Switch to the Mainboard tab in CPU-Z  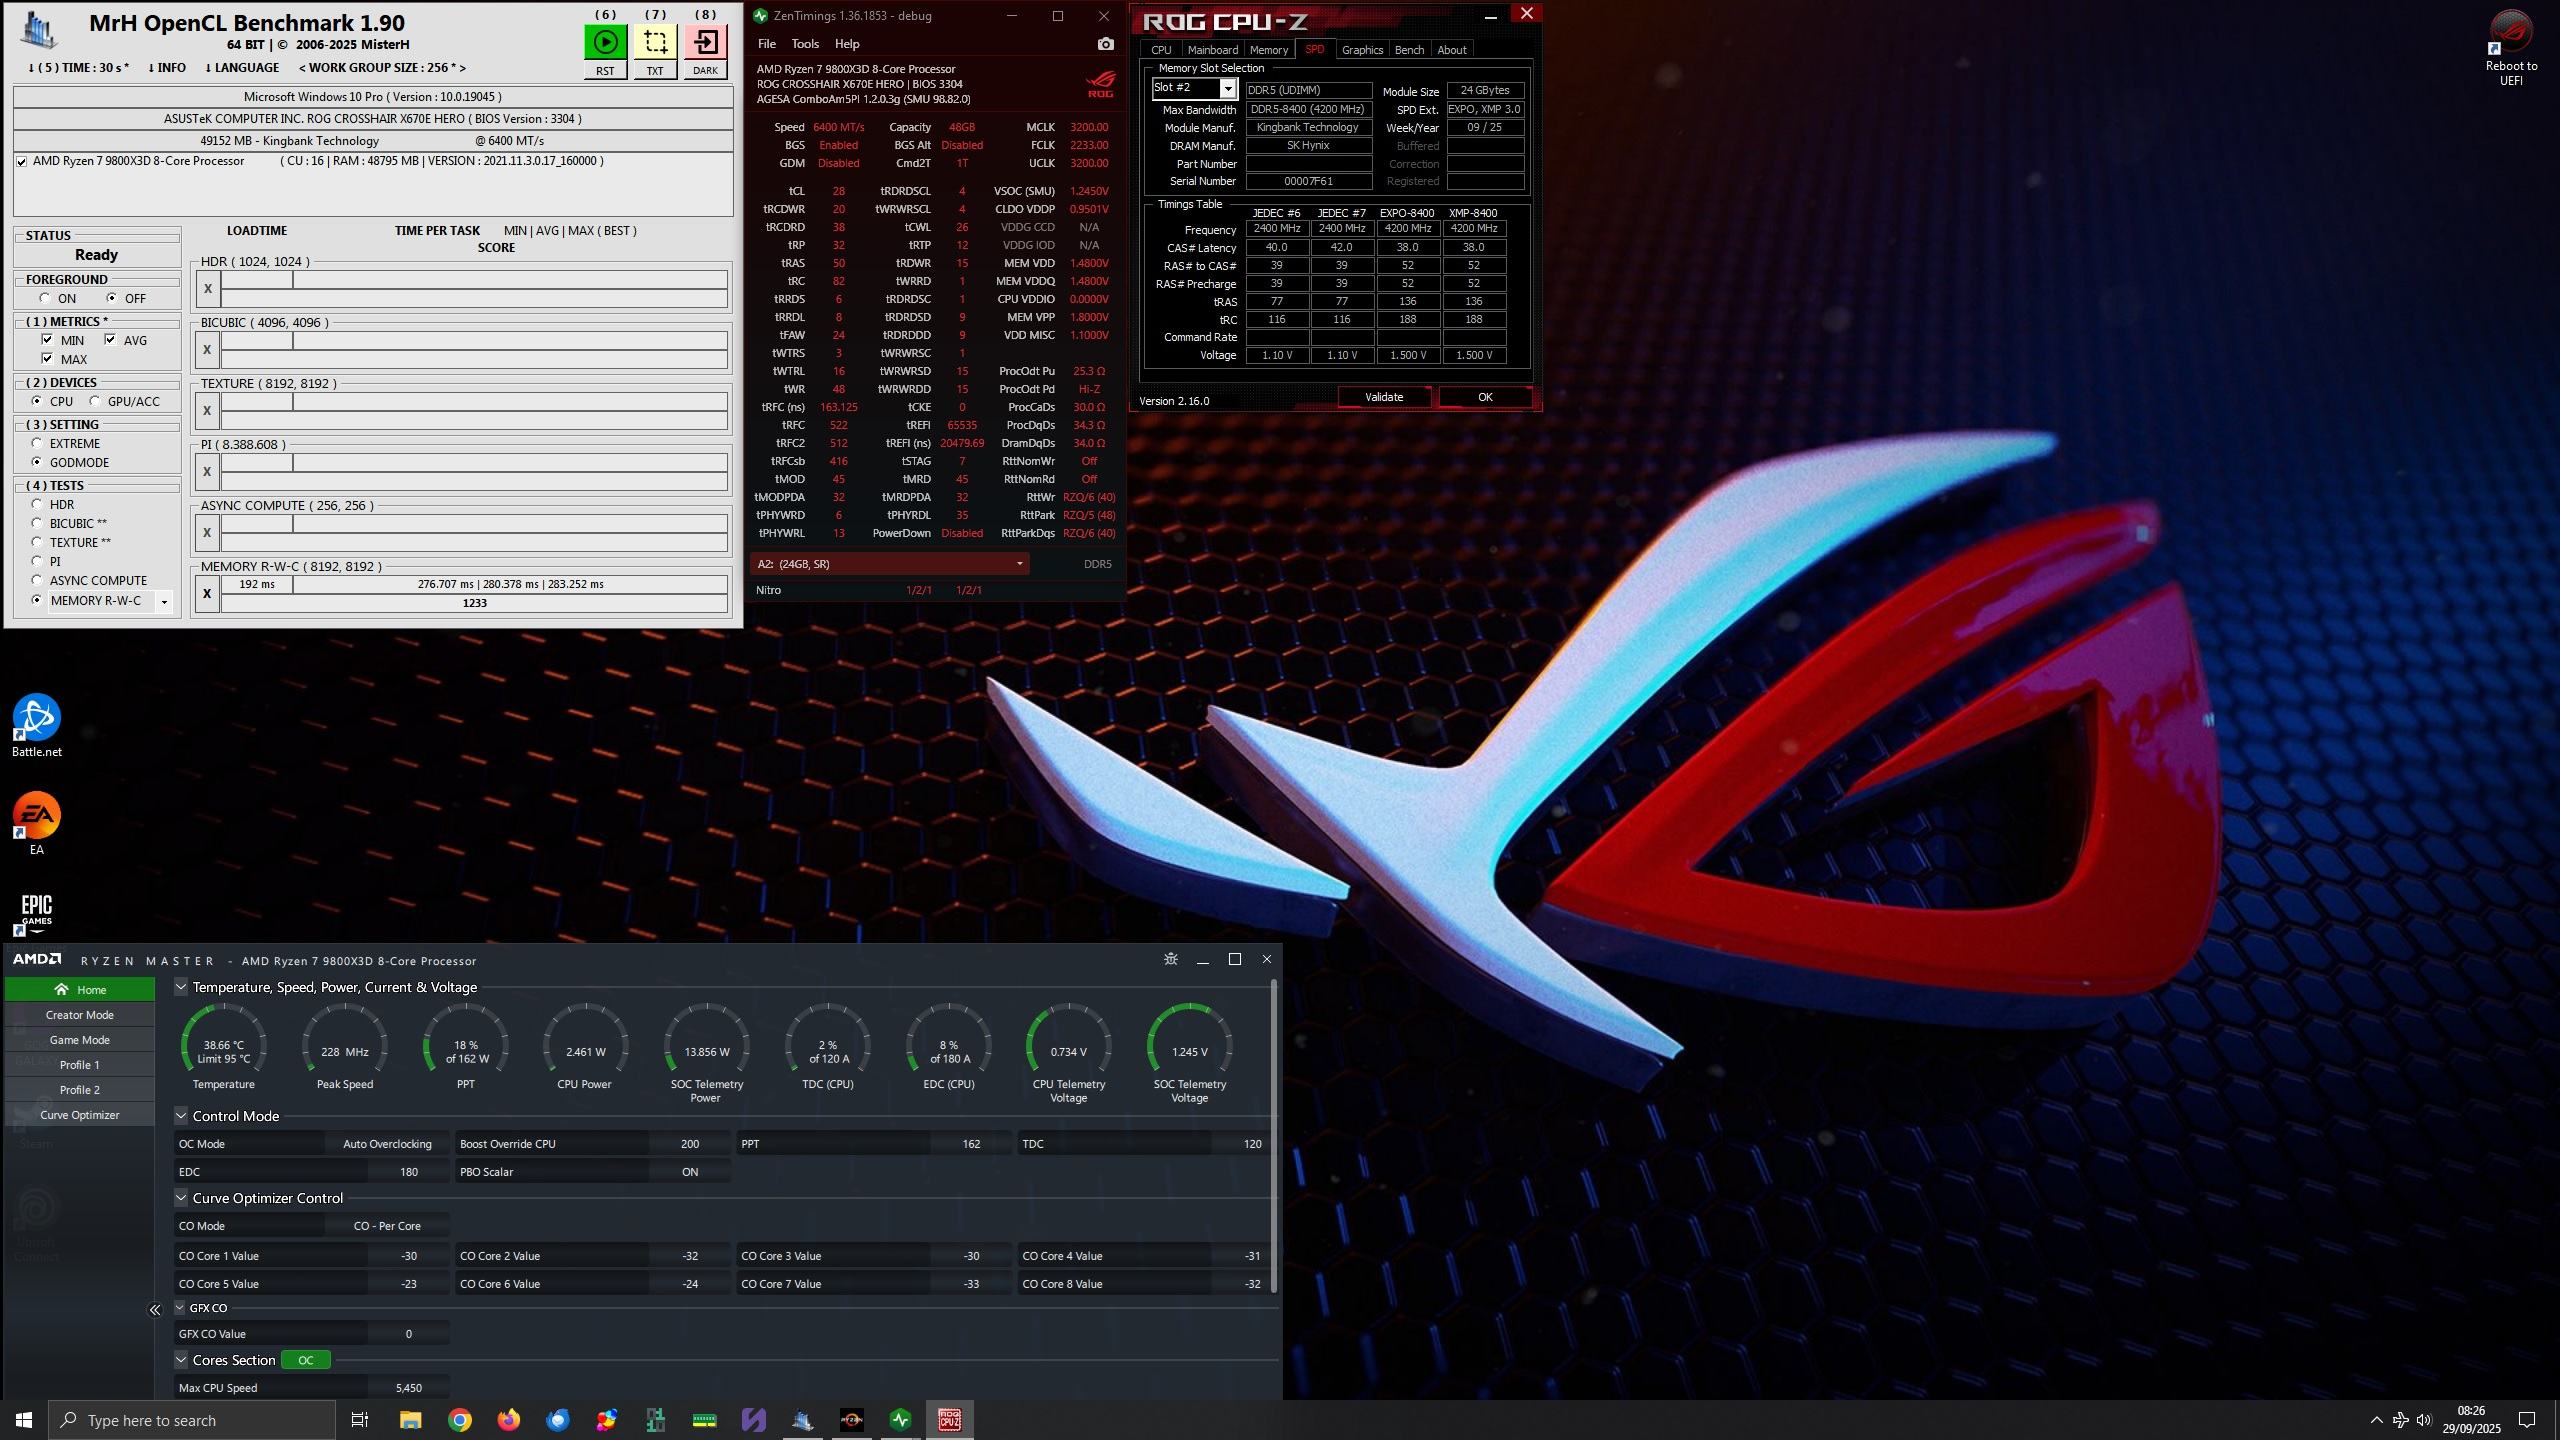1212,50
